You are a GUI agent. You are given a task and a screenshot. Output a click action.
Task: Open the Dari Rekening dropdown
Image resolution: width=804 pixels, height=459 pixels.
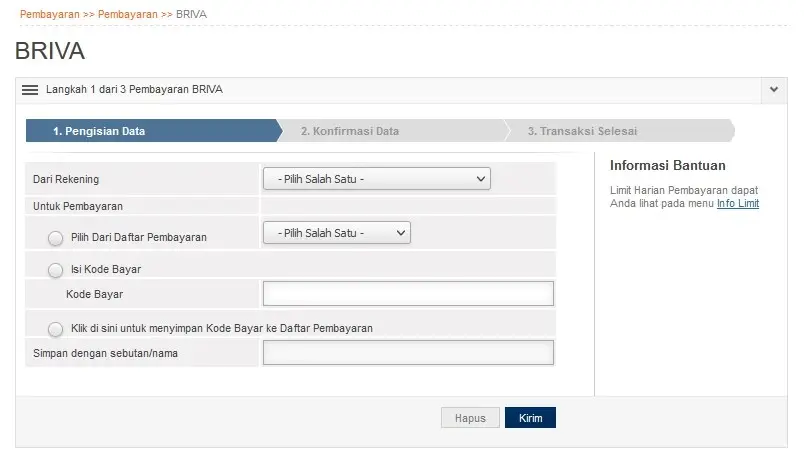coord(376,178)
